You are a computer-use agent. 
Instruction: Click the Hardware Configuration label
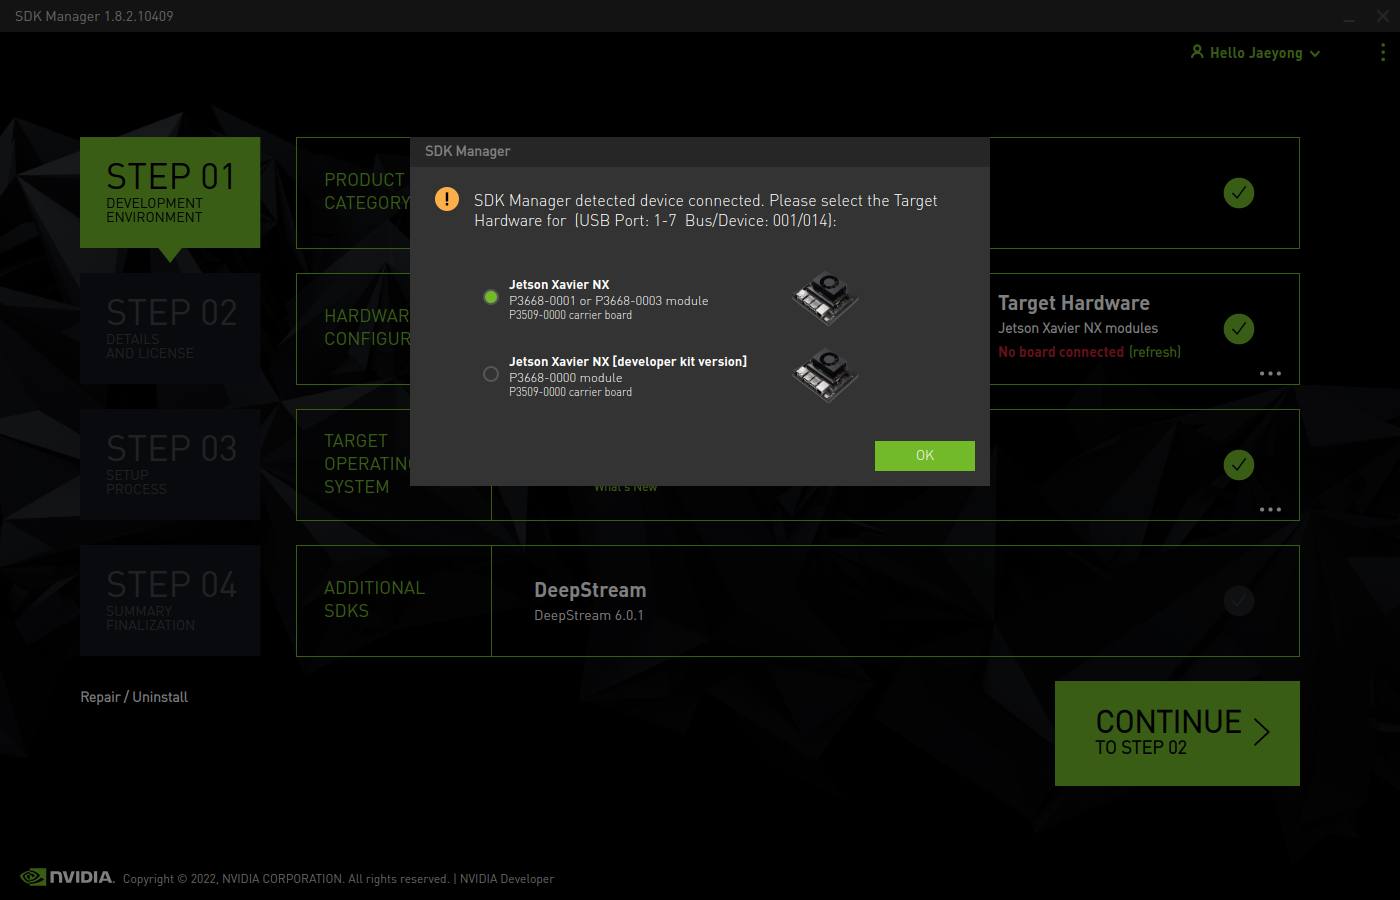click(367, 327)
